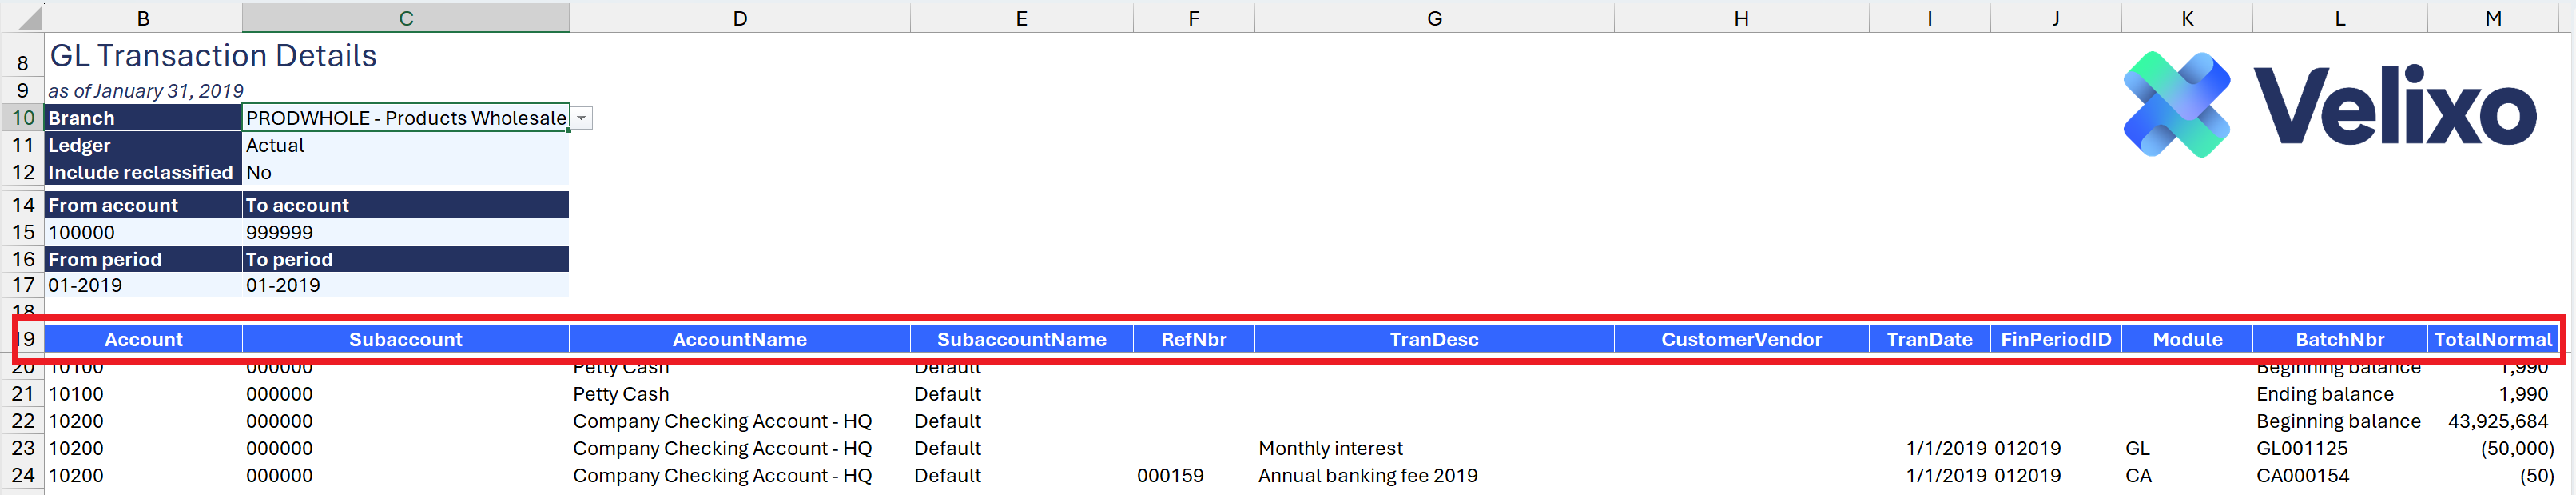The height and width of the screenshot is (495, 2576).
Task: Select column G header
Action: [1433, 18]
